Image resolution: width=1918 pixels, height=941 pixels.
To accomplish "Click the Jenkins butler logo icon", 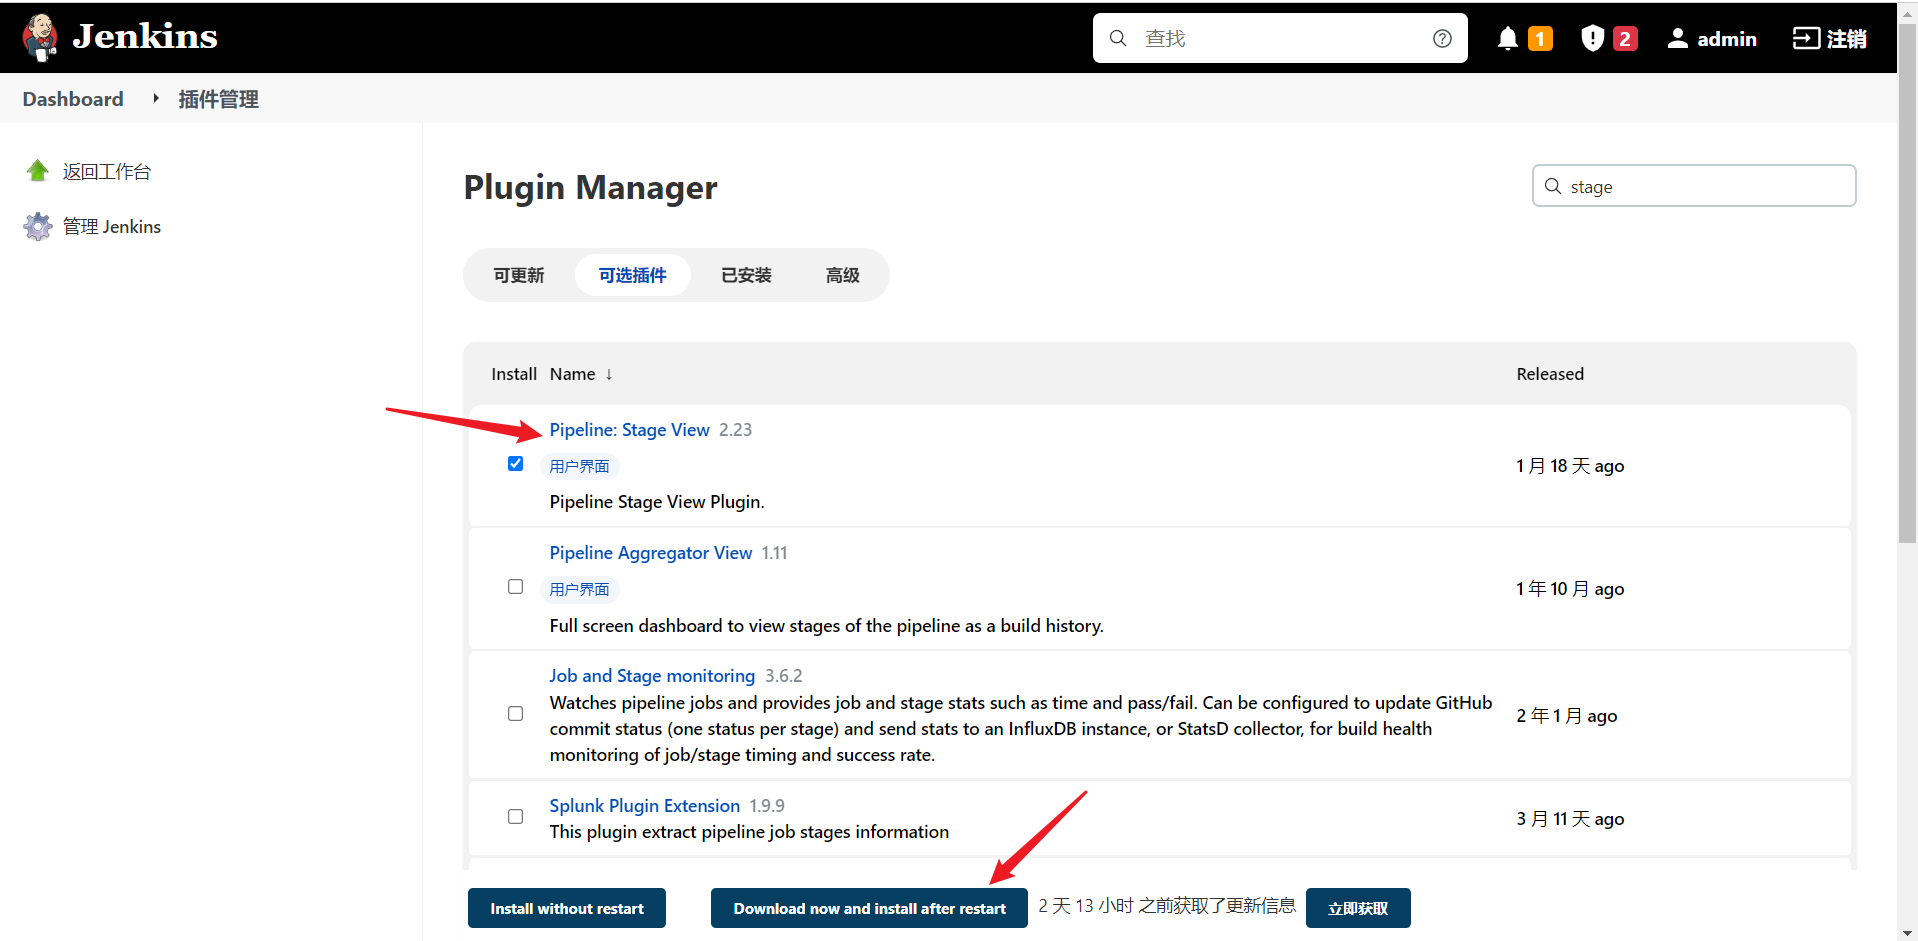I will coord(40,38).
